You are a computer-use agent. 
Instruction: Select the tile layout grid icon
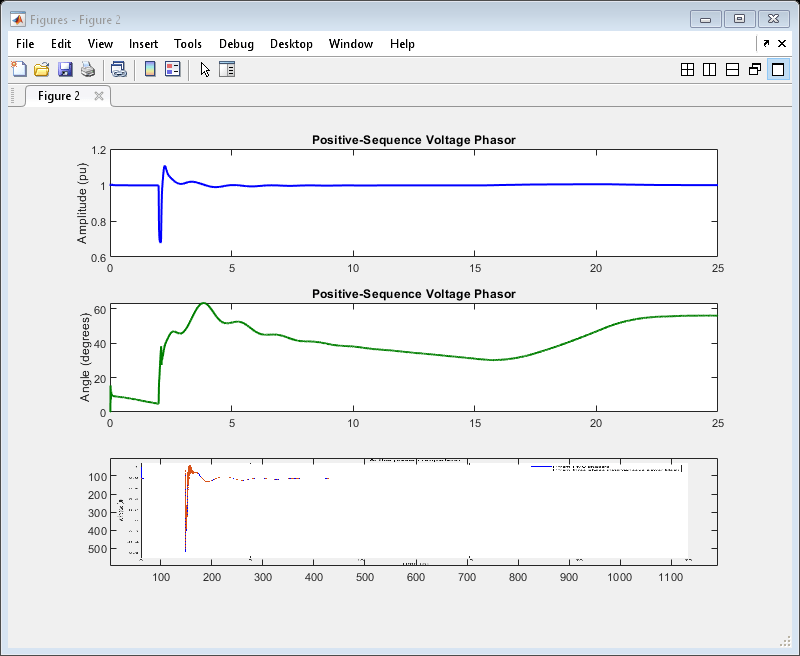[687, 69]
